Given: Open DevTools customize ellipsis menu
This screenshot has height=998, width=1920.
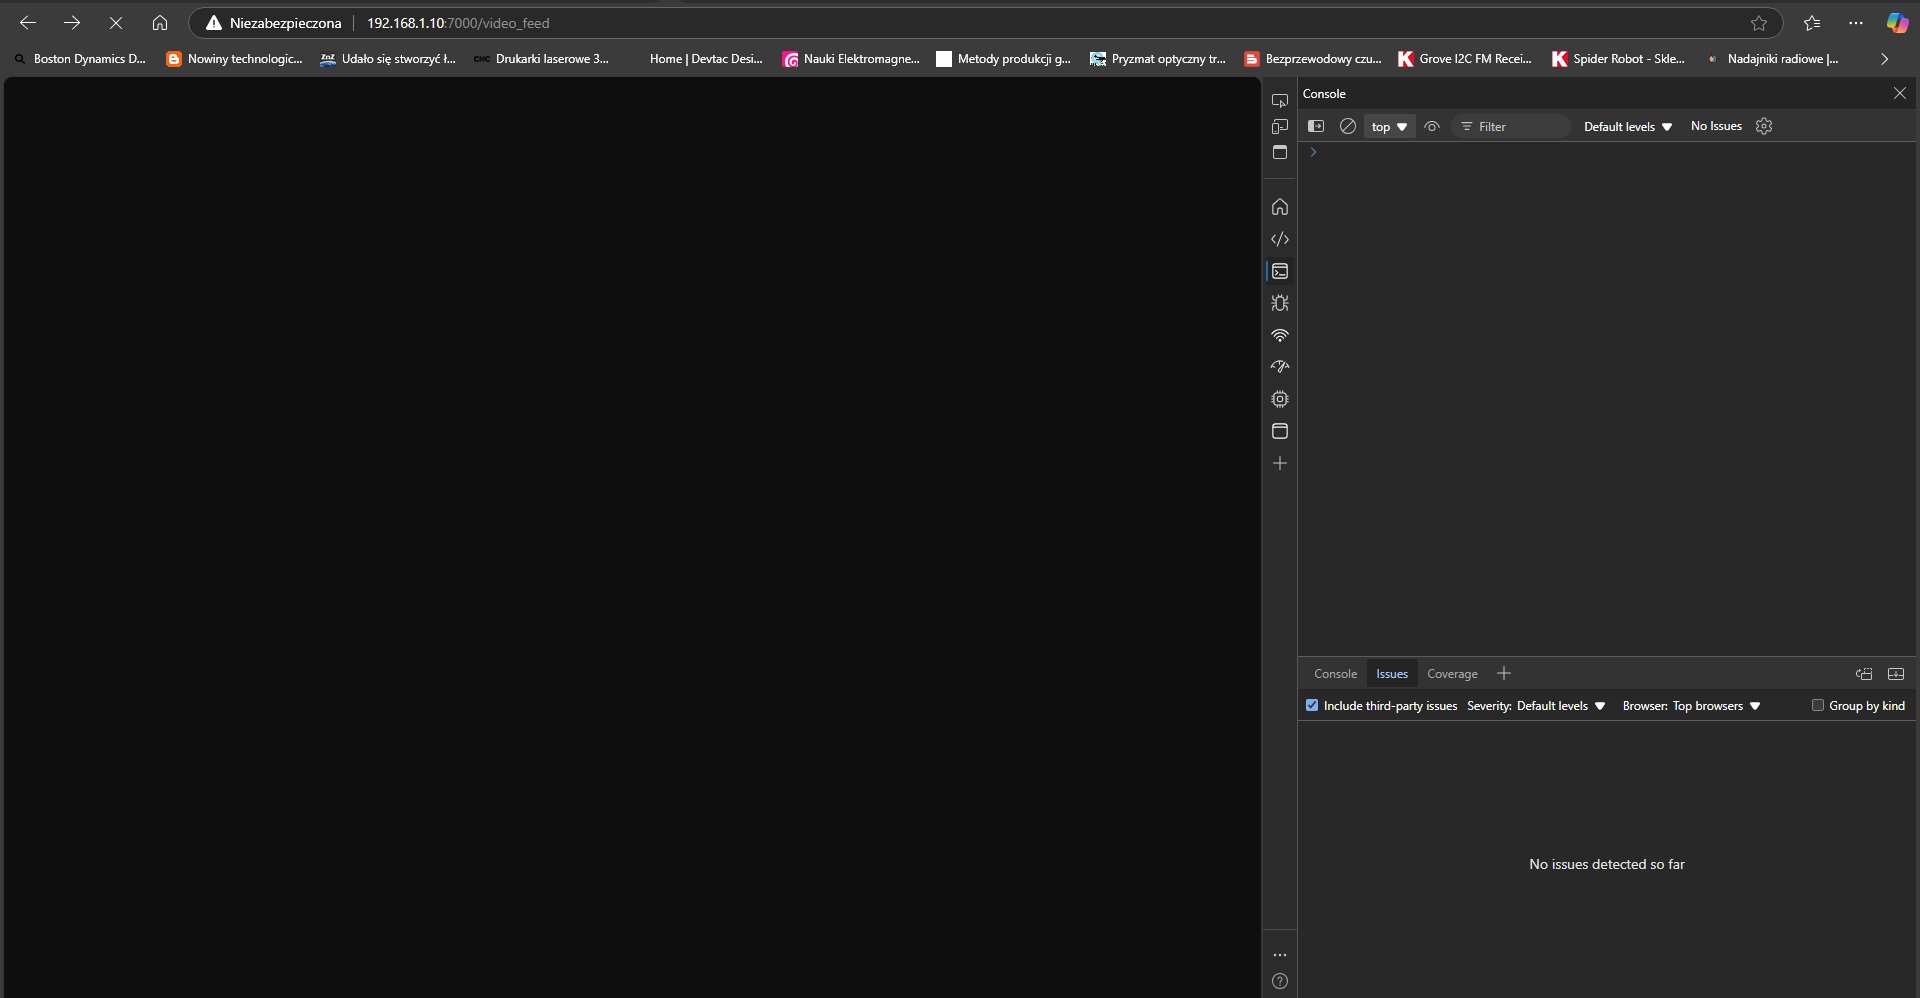Looking at the screenshot, I should pyautogui.click(x=1280, y=955).
